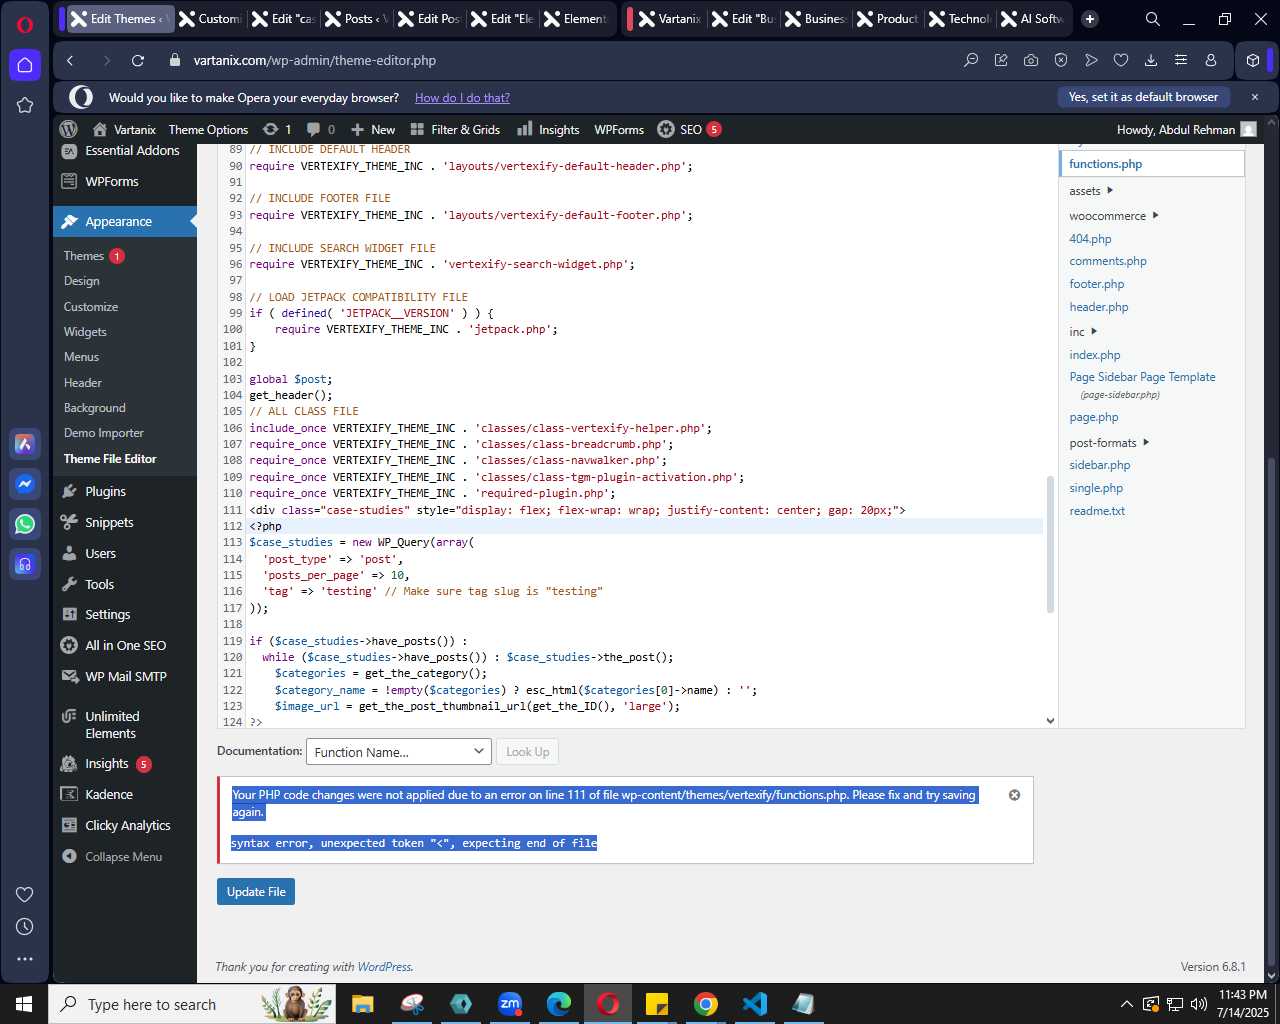Click the Windows taskbar search box

pos(193,1004)
